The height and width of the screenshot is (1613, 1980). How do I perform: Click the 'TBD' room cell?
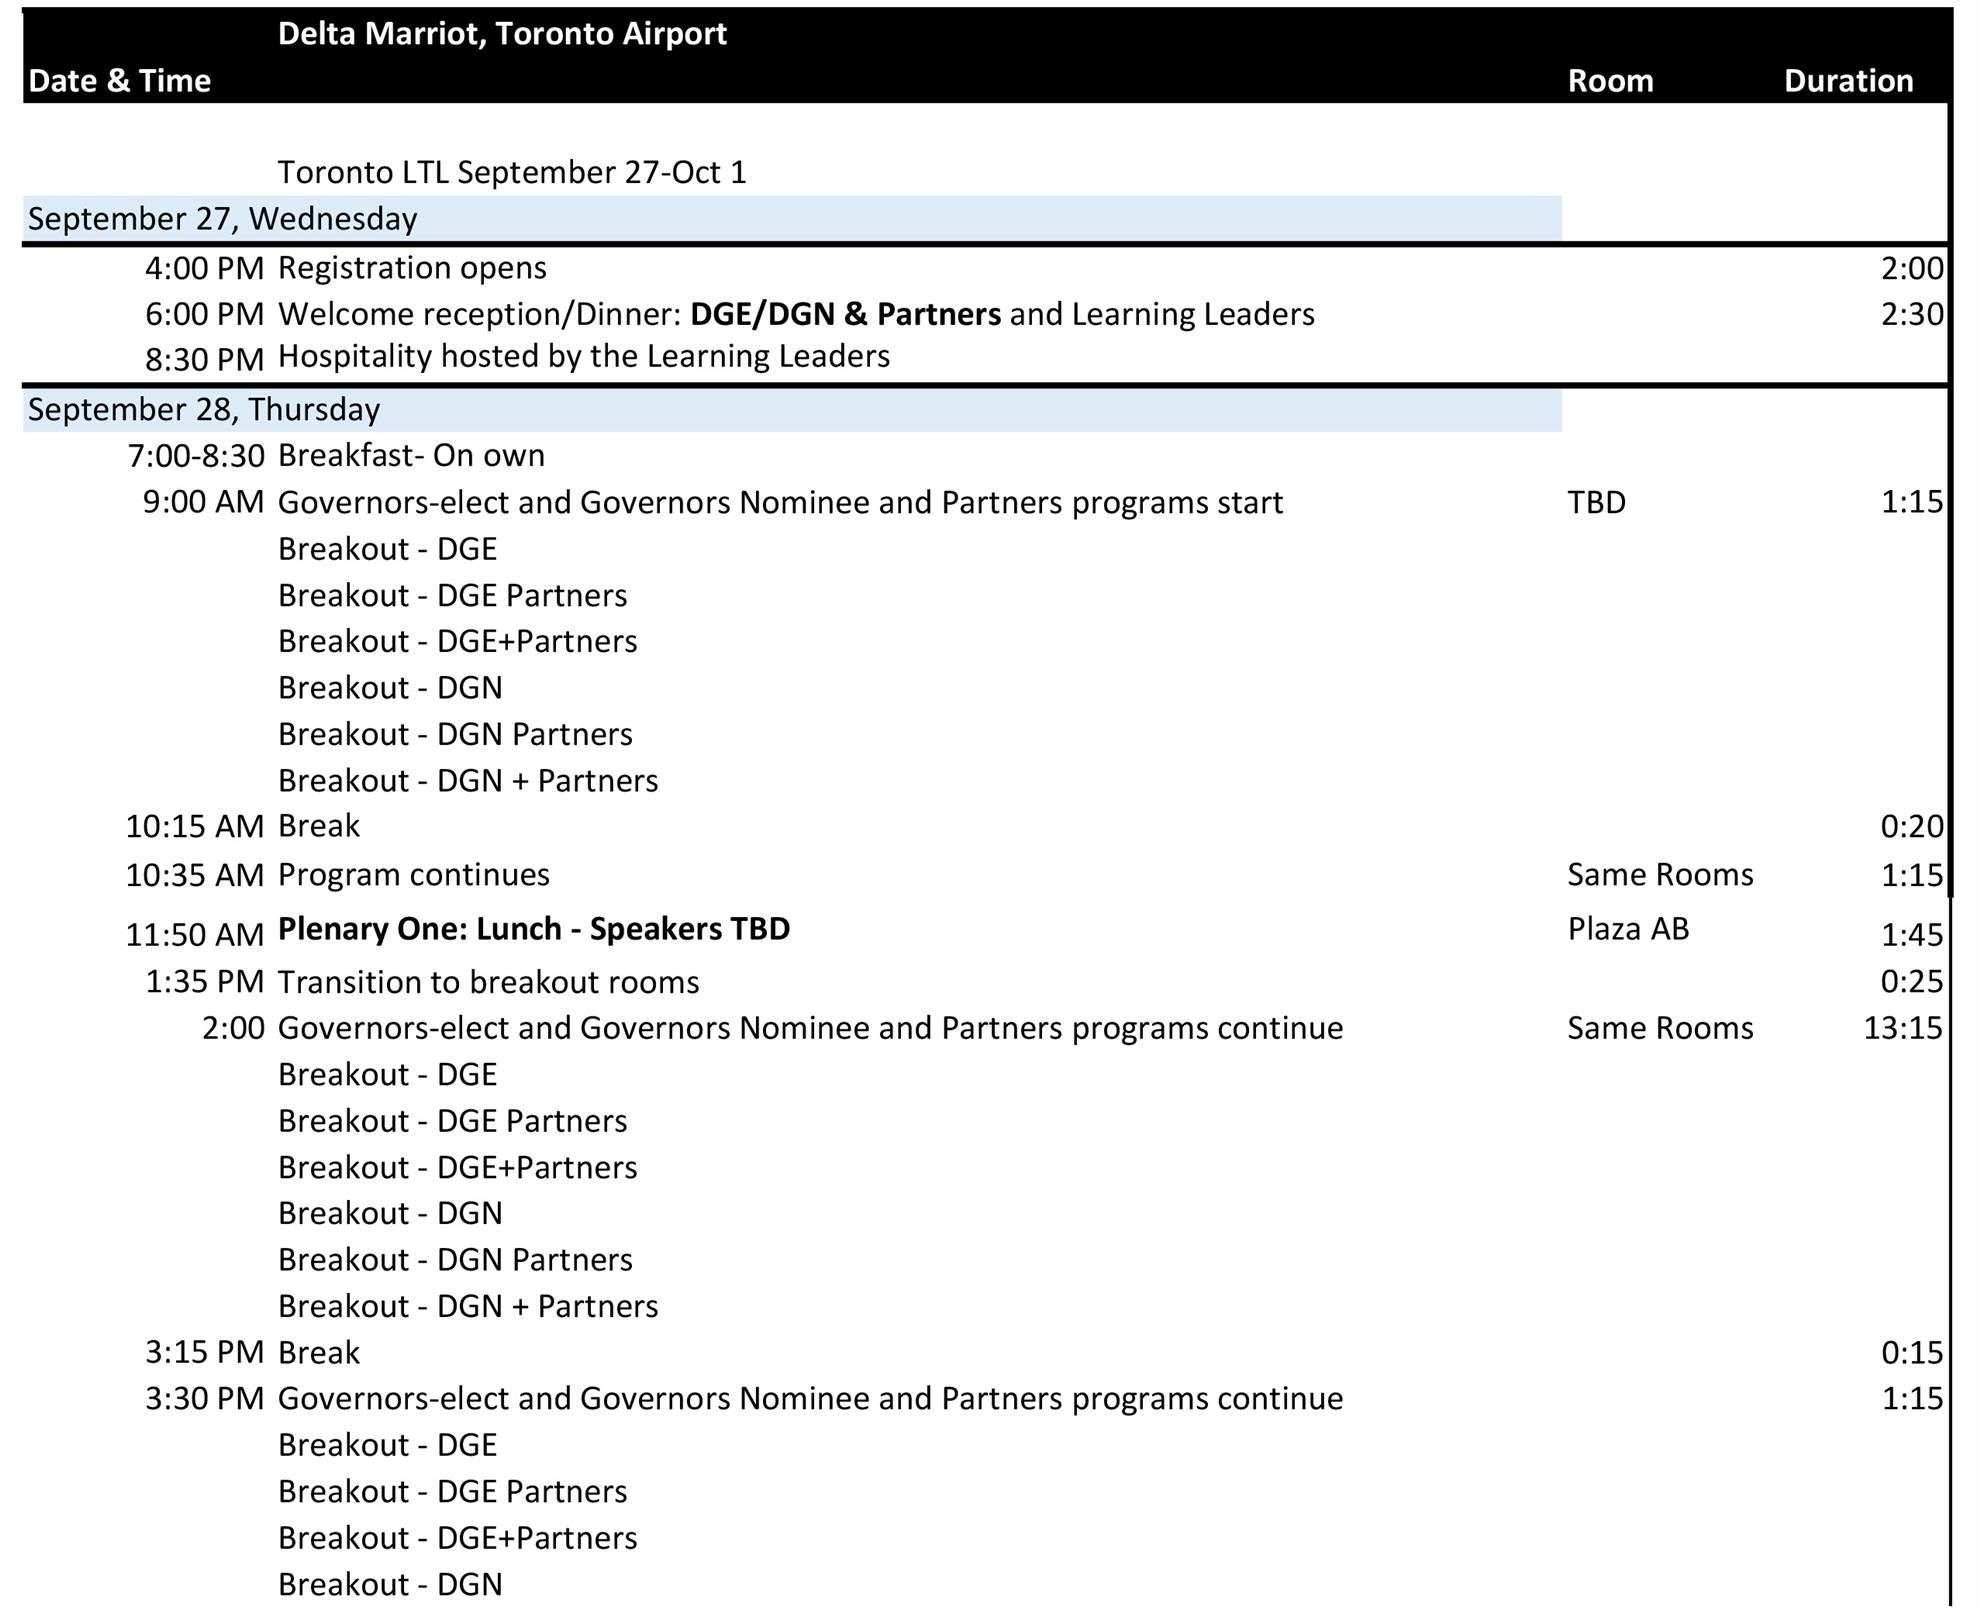pyautogui.click(x=1596, y=502)
